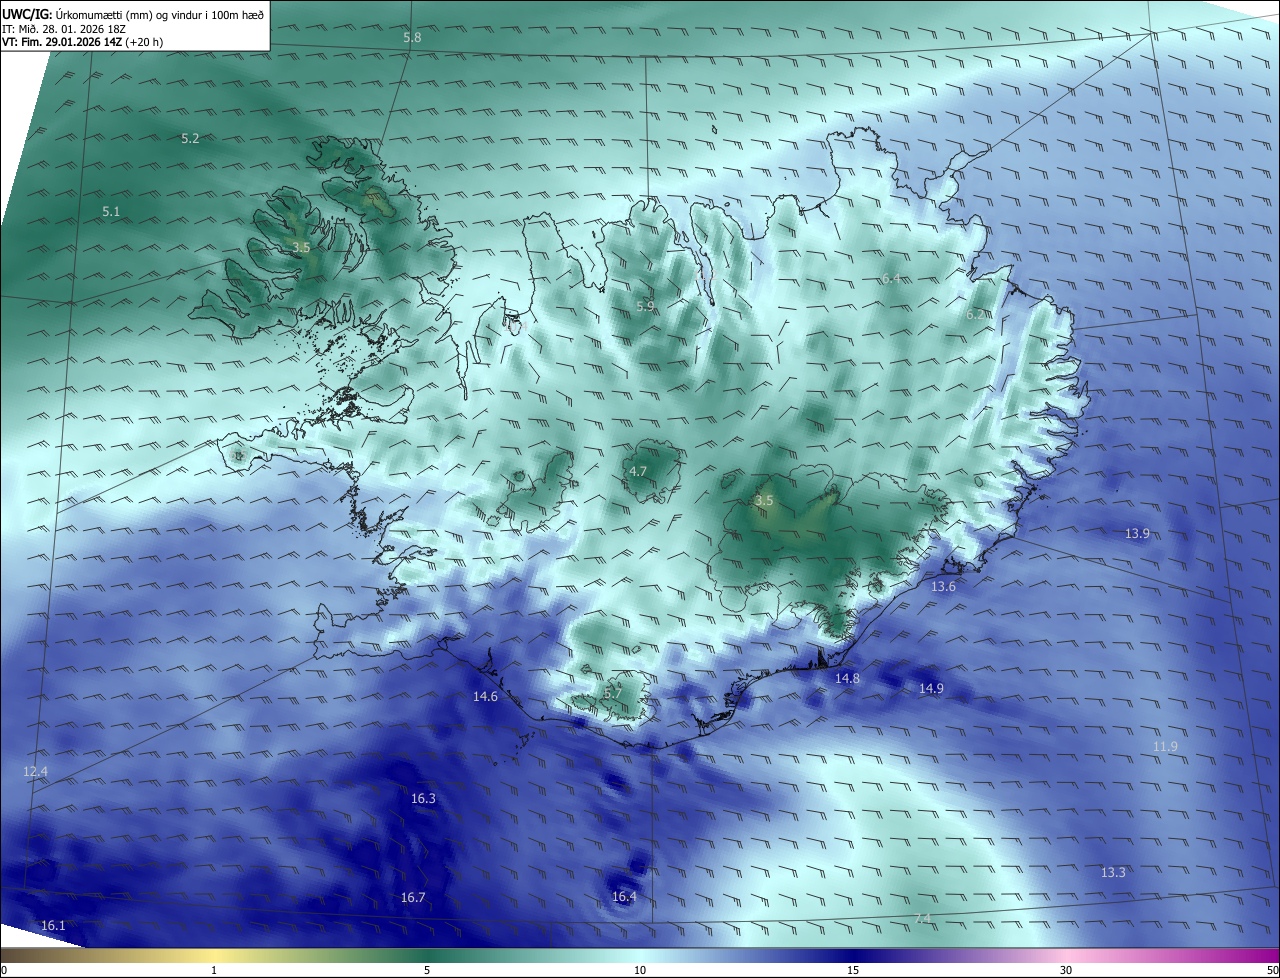Screen dimensions: 1280x978
Task: Click the 30 tick on the color scale
Action: [1066, 970]
